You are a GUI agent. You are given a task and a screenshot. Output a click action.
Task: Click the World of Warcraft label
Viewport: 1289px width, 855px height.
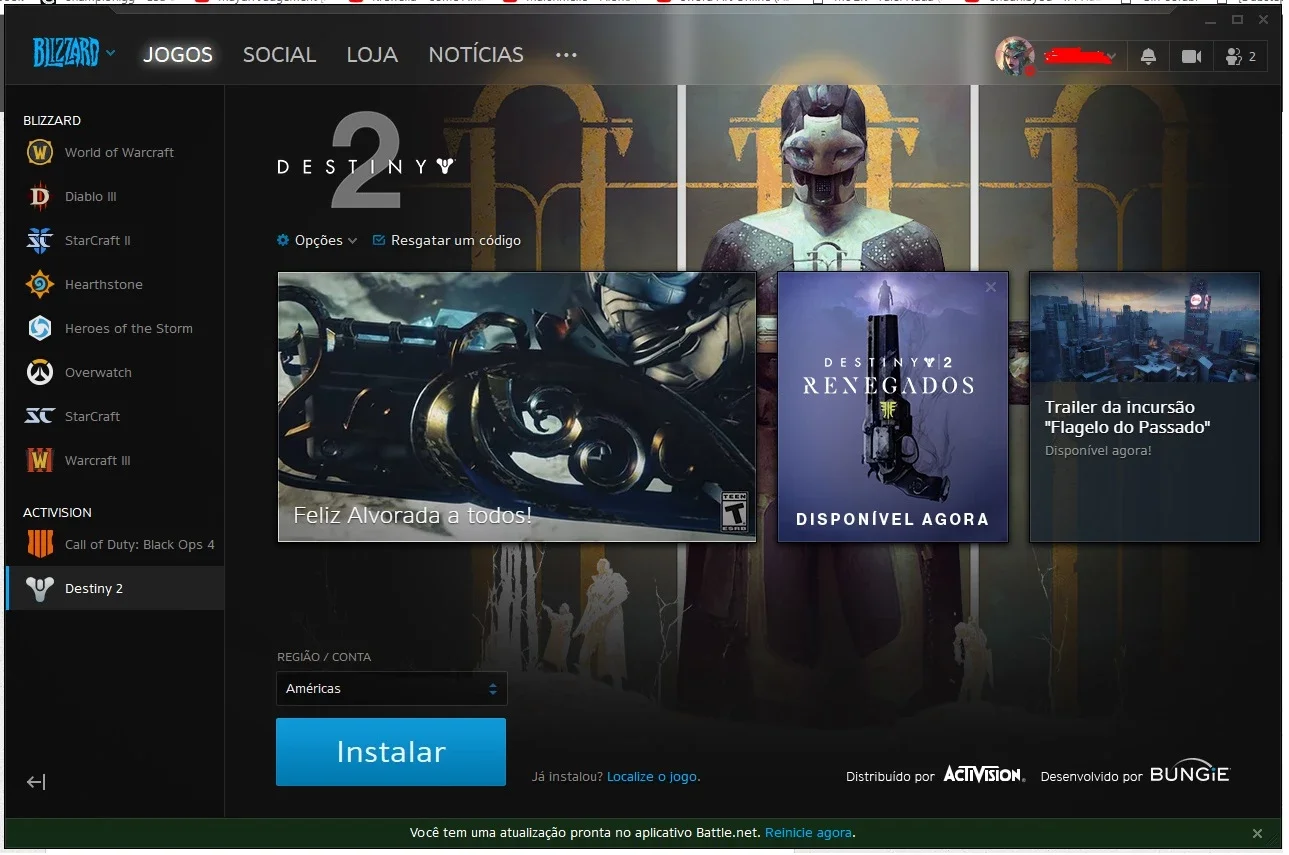[119, 153]
